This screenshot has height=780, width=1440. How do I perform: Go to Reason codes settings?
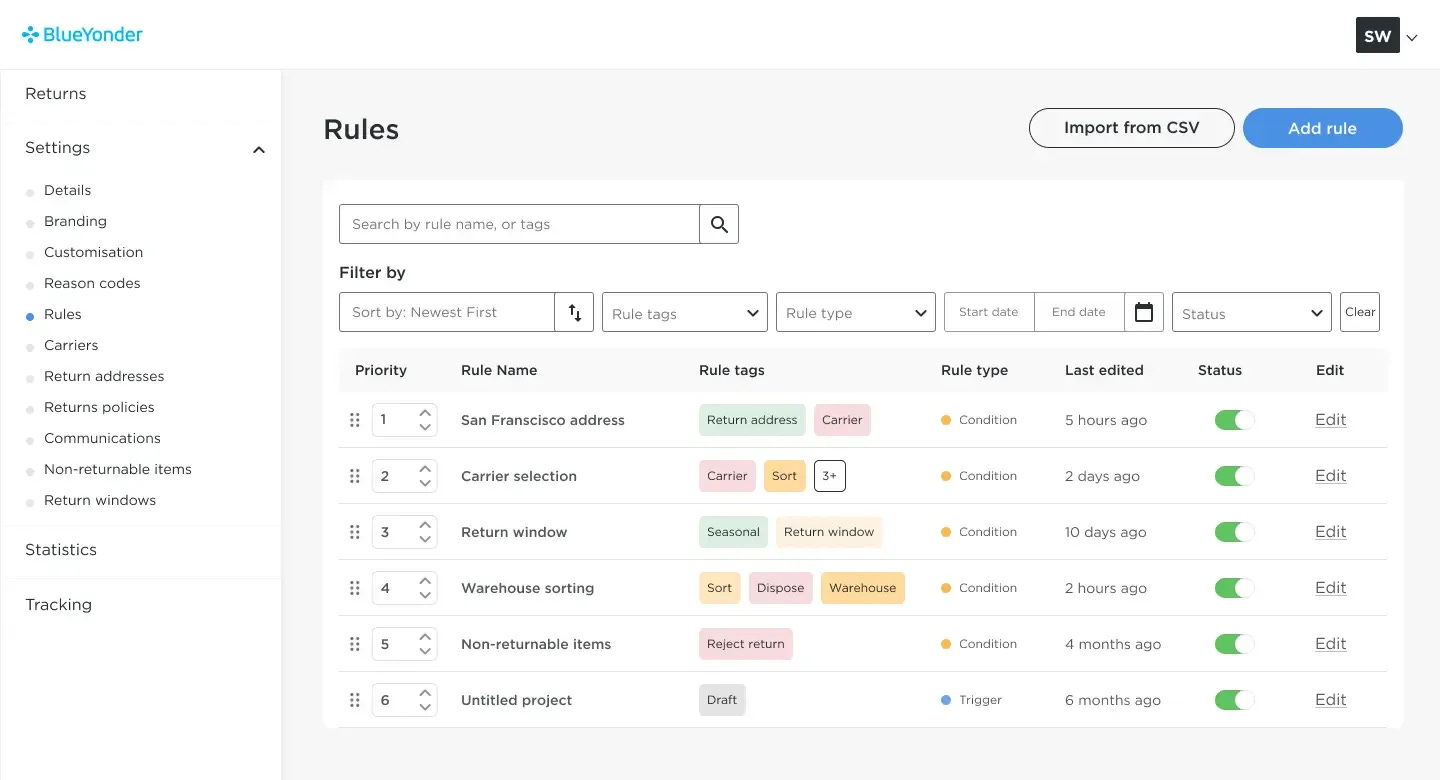pos(92,283)
